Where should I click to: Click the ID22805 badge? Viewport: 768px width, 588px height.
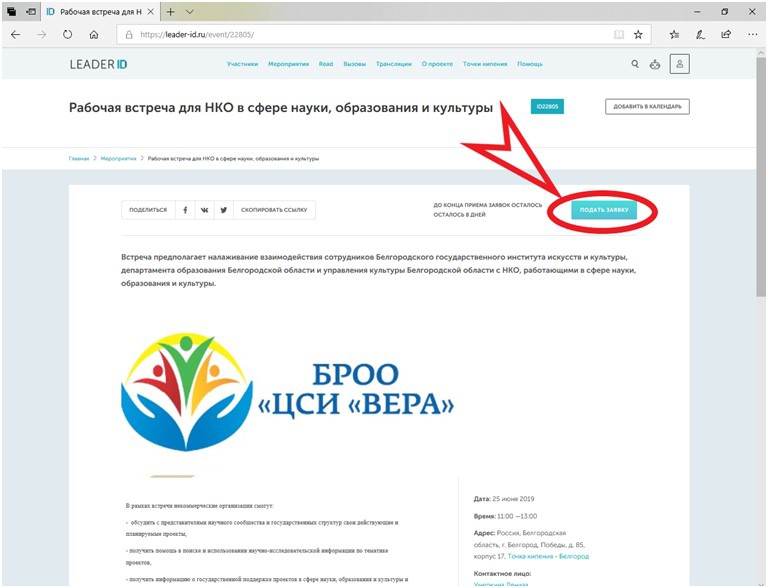tap(547, 106)
